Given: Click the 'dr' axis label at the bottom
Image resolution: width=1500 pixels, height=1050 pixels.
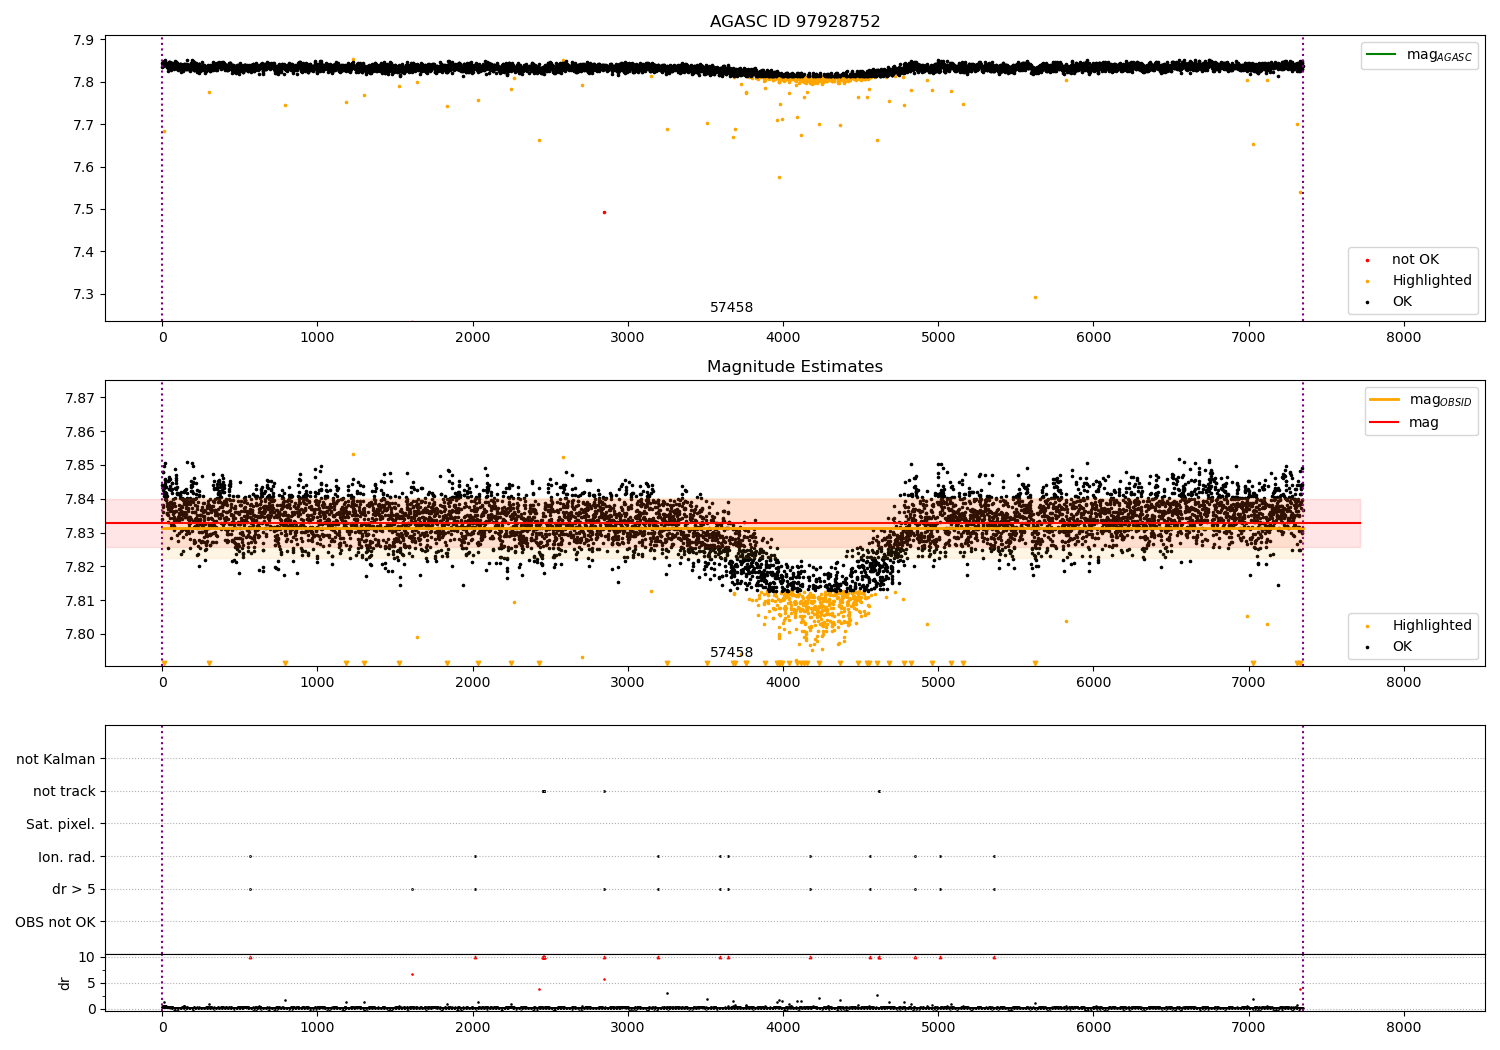Looking at the screenshot, I should pos(65,983).
